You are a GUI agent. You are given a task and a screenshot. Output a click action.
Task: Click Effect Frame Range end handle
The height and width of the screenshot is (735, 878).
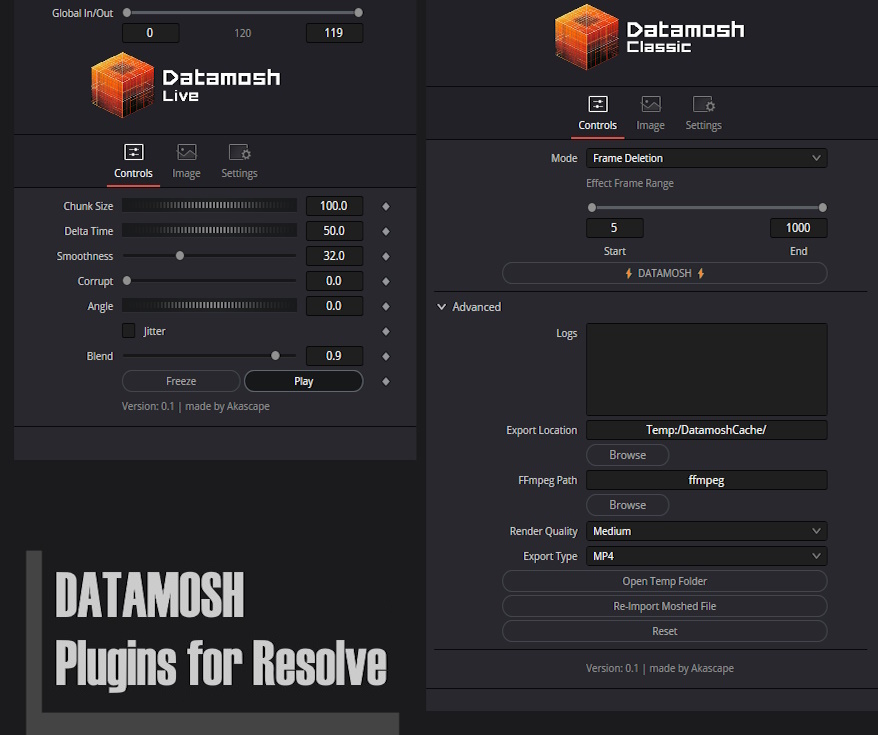823,208
